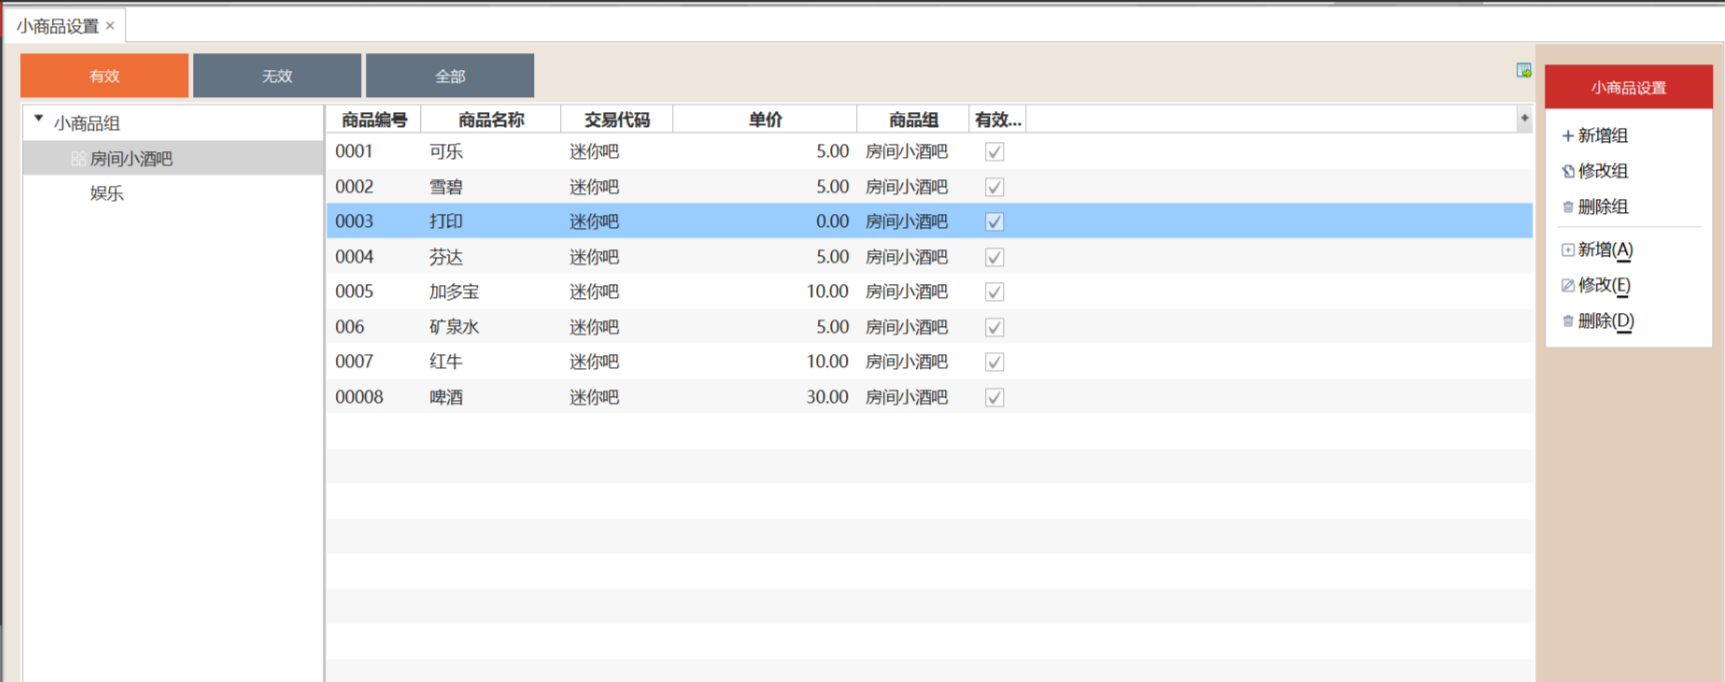
Task: Open the column chooser at table header right
Action: coord(1524,119)
